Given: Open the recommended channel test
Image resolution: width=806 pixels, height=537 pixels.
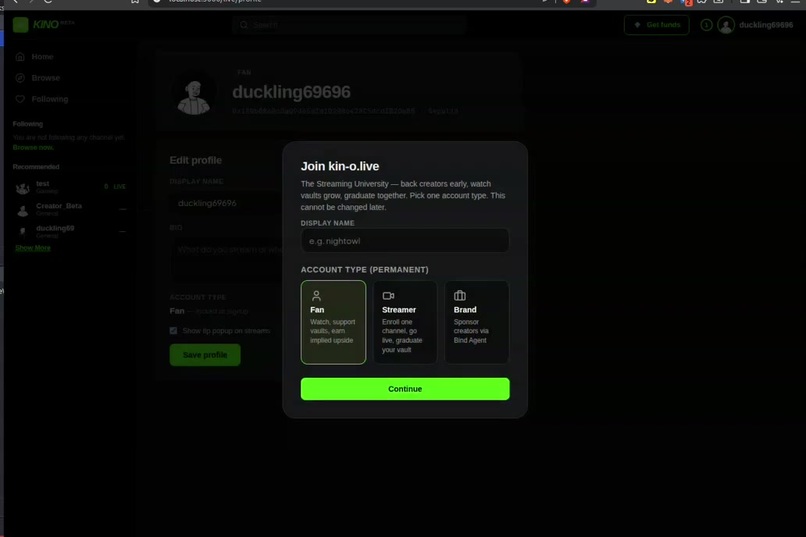Looking at the screenshot, I should point(70,187).
